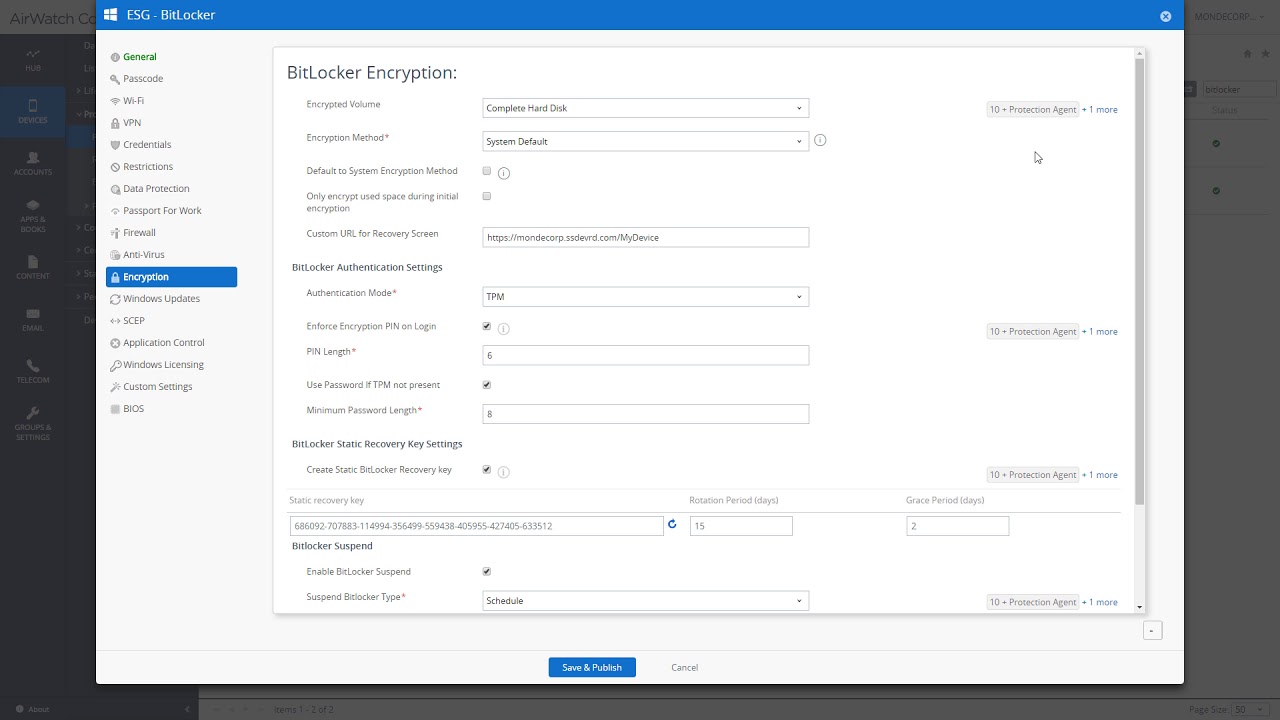Screen dimensions: 1280x720
Task: Open Devices in the left navigation bar
Action: click(32, 111)
